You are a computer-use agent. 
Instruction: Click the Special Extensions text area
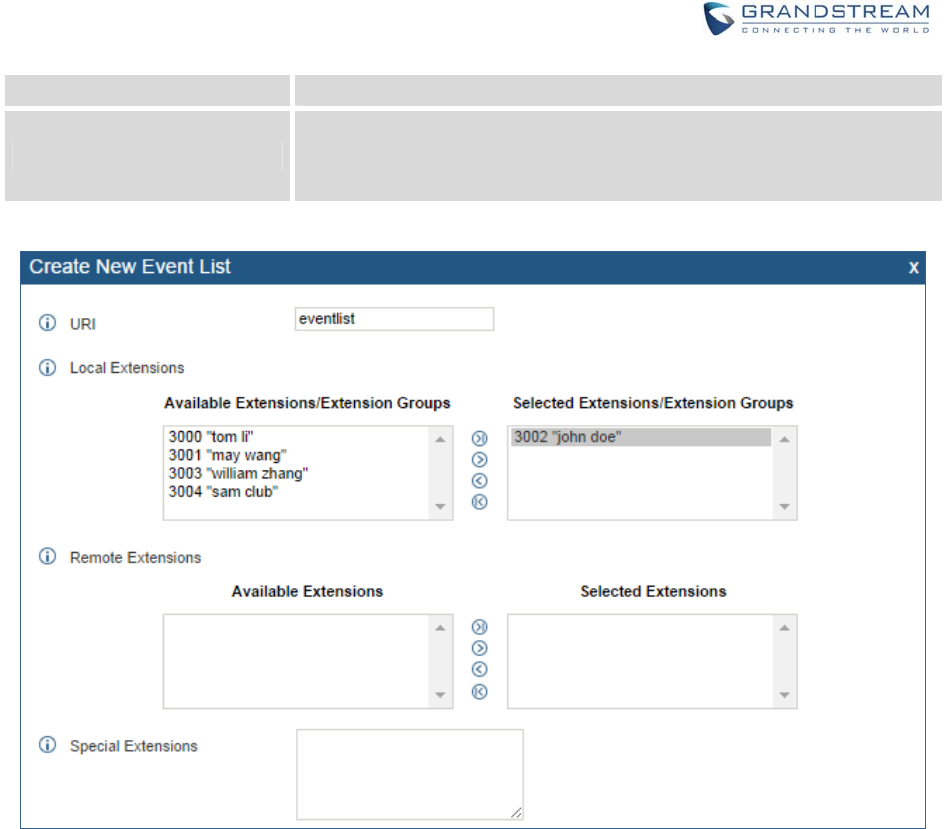(x=409, y=775)
